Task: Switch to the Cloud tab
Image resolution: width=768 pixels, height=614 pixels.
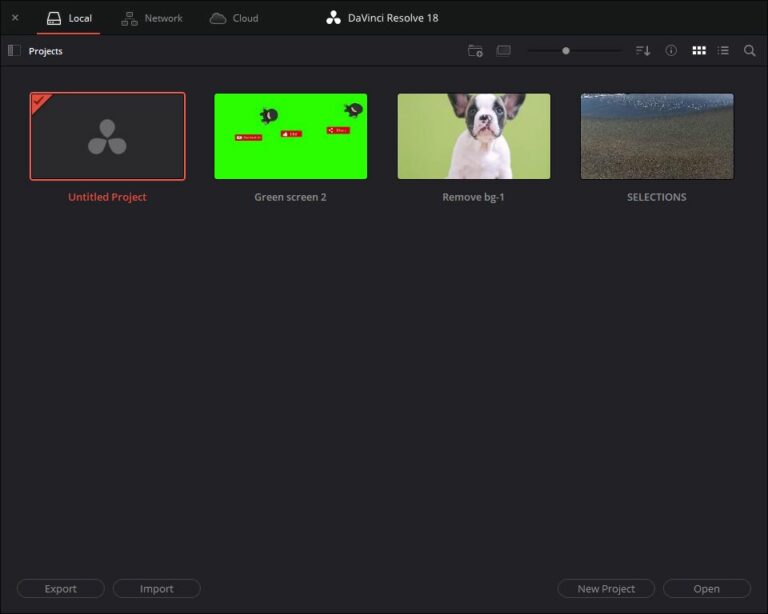Action: [234, 18]
